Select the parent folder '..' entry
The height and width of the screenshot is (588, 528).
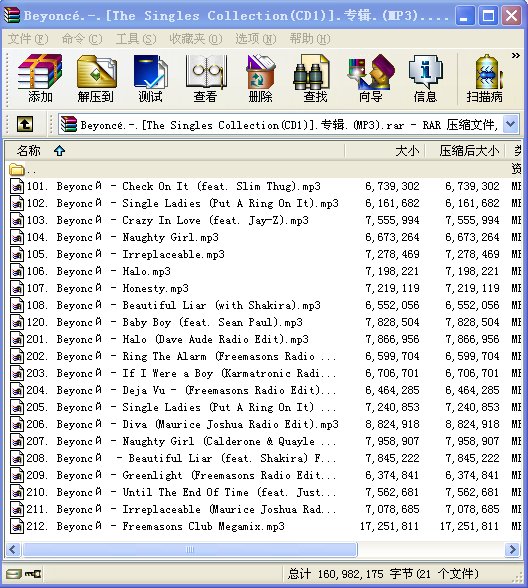[23, 170]
